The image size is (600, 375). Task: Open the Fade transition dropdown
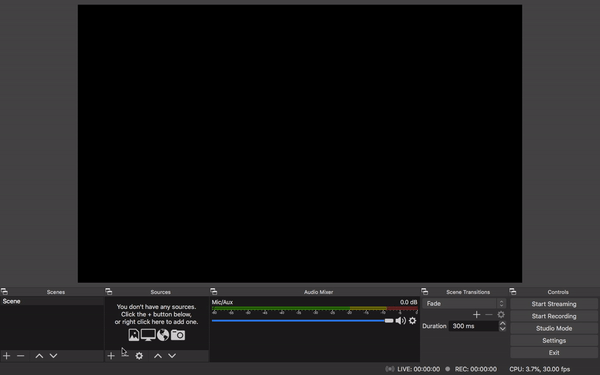pos(464,303)
